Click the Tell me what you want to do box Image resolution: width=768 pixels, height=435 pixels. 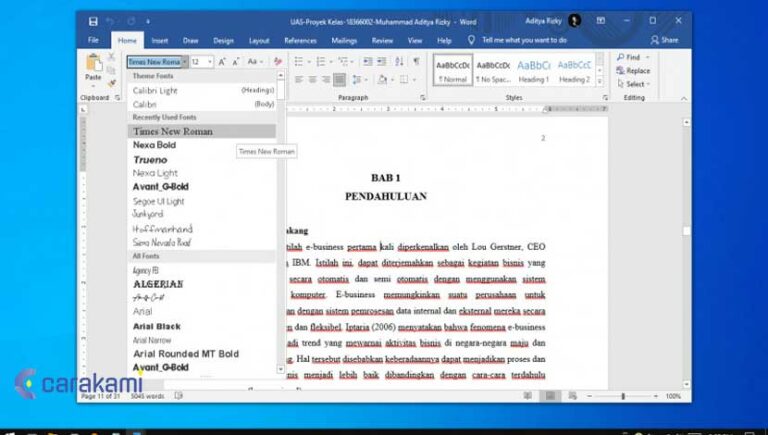(524, 40)
